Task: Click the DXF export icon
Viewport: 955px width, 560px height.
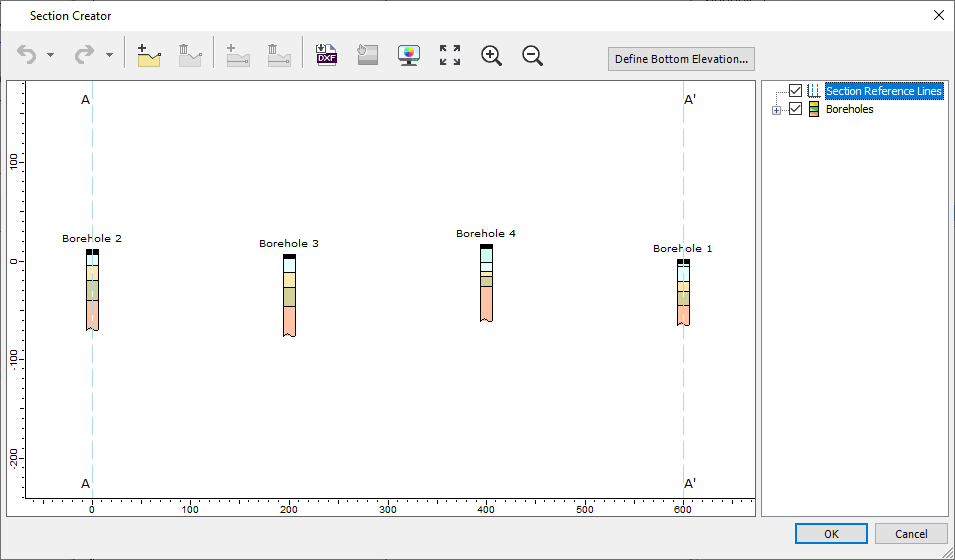Action: 327,55
